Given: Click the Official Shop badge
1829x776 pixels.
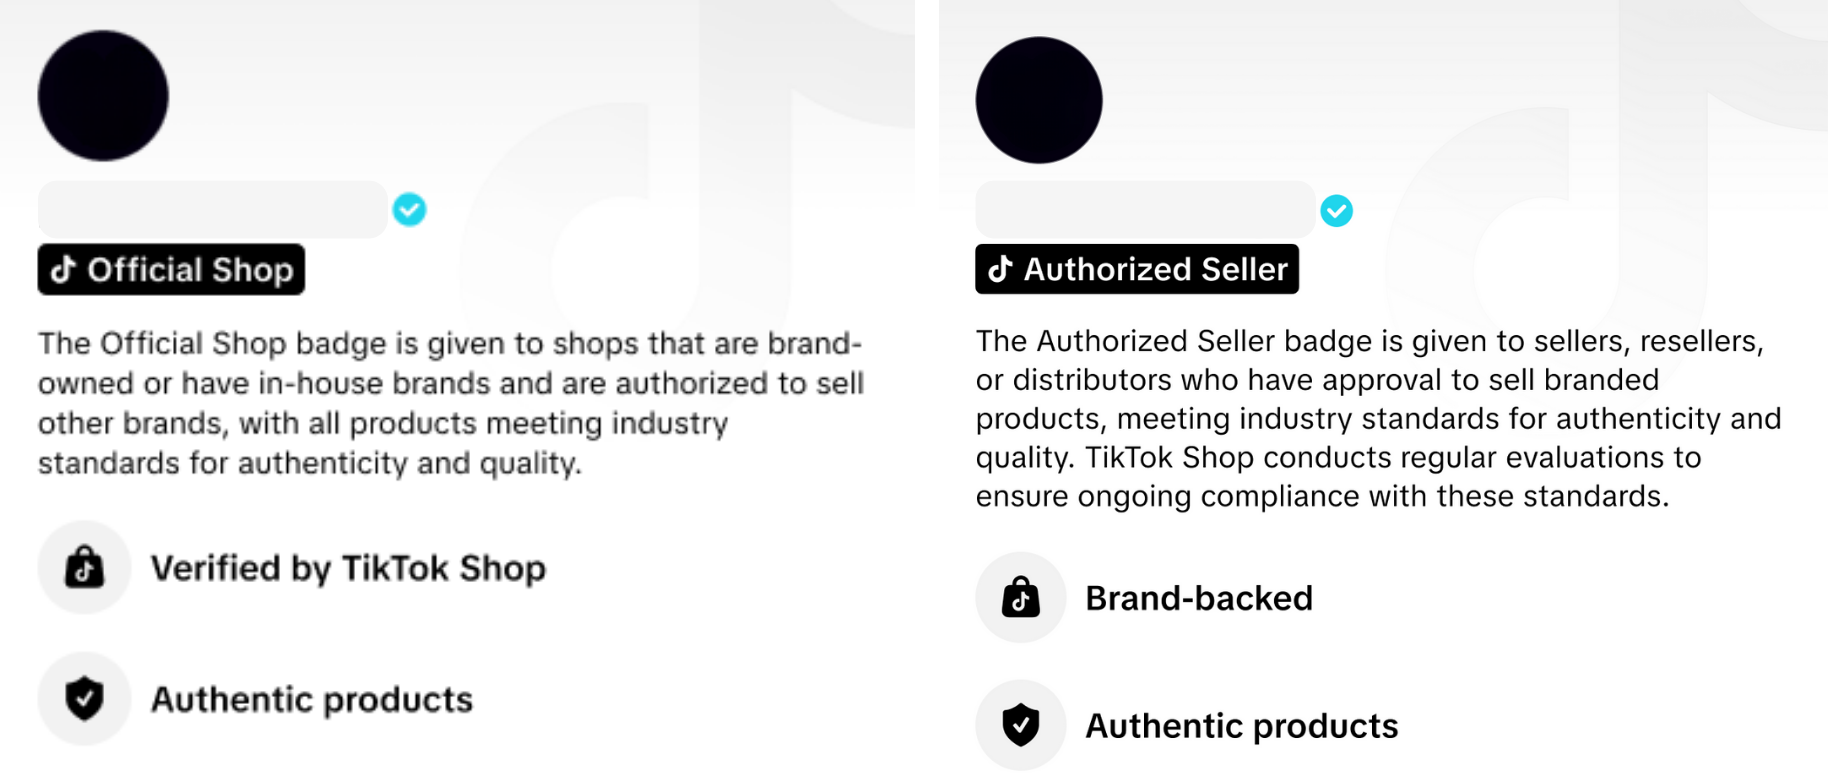Looking at the screenshot, I should tap(171, 270).
